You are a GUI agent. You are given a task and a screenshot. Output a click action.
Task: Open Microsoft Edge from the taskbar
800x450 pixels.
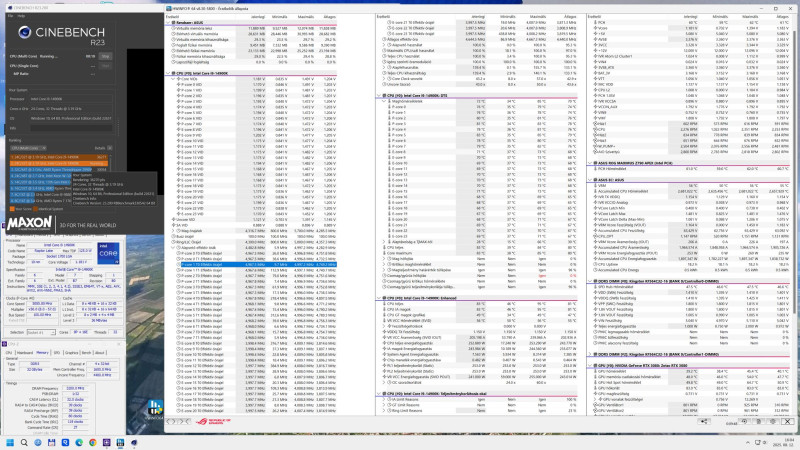coord(79,442)
